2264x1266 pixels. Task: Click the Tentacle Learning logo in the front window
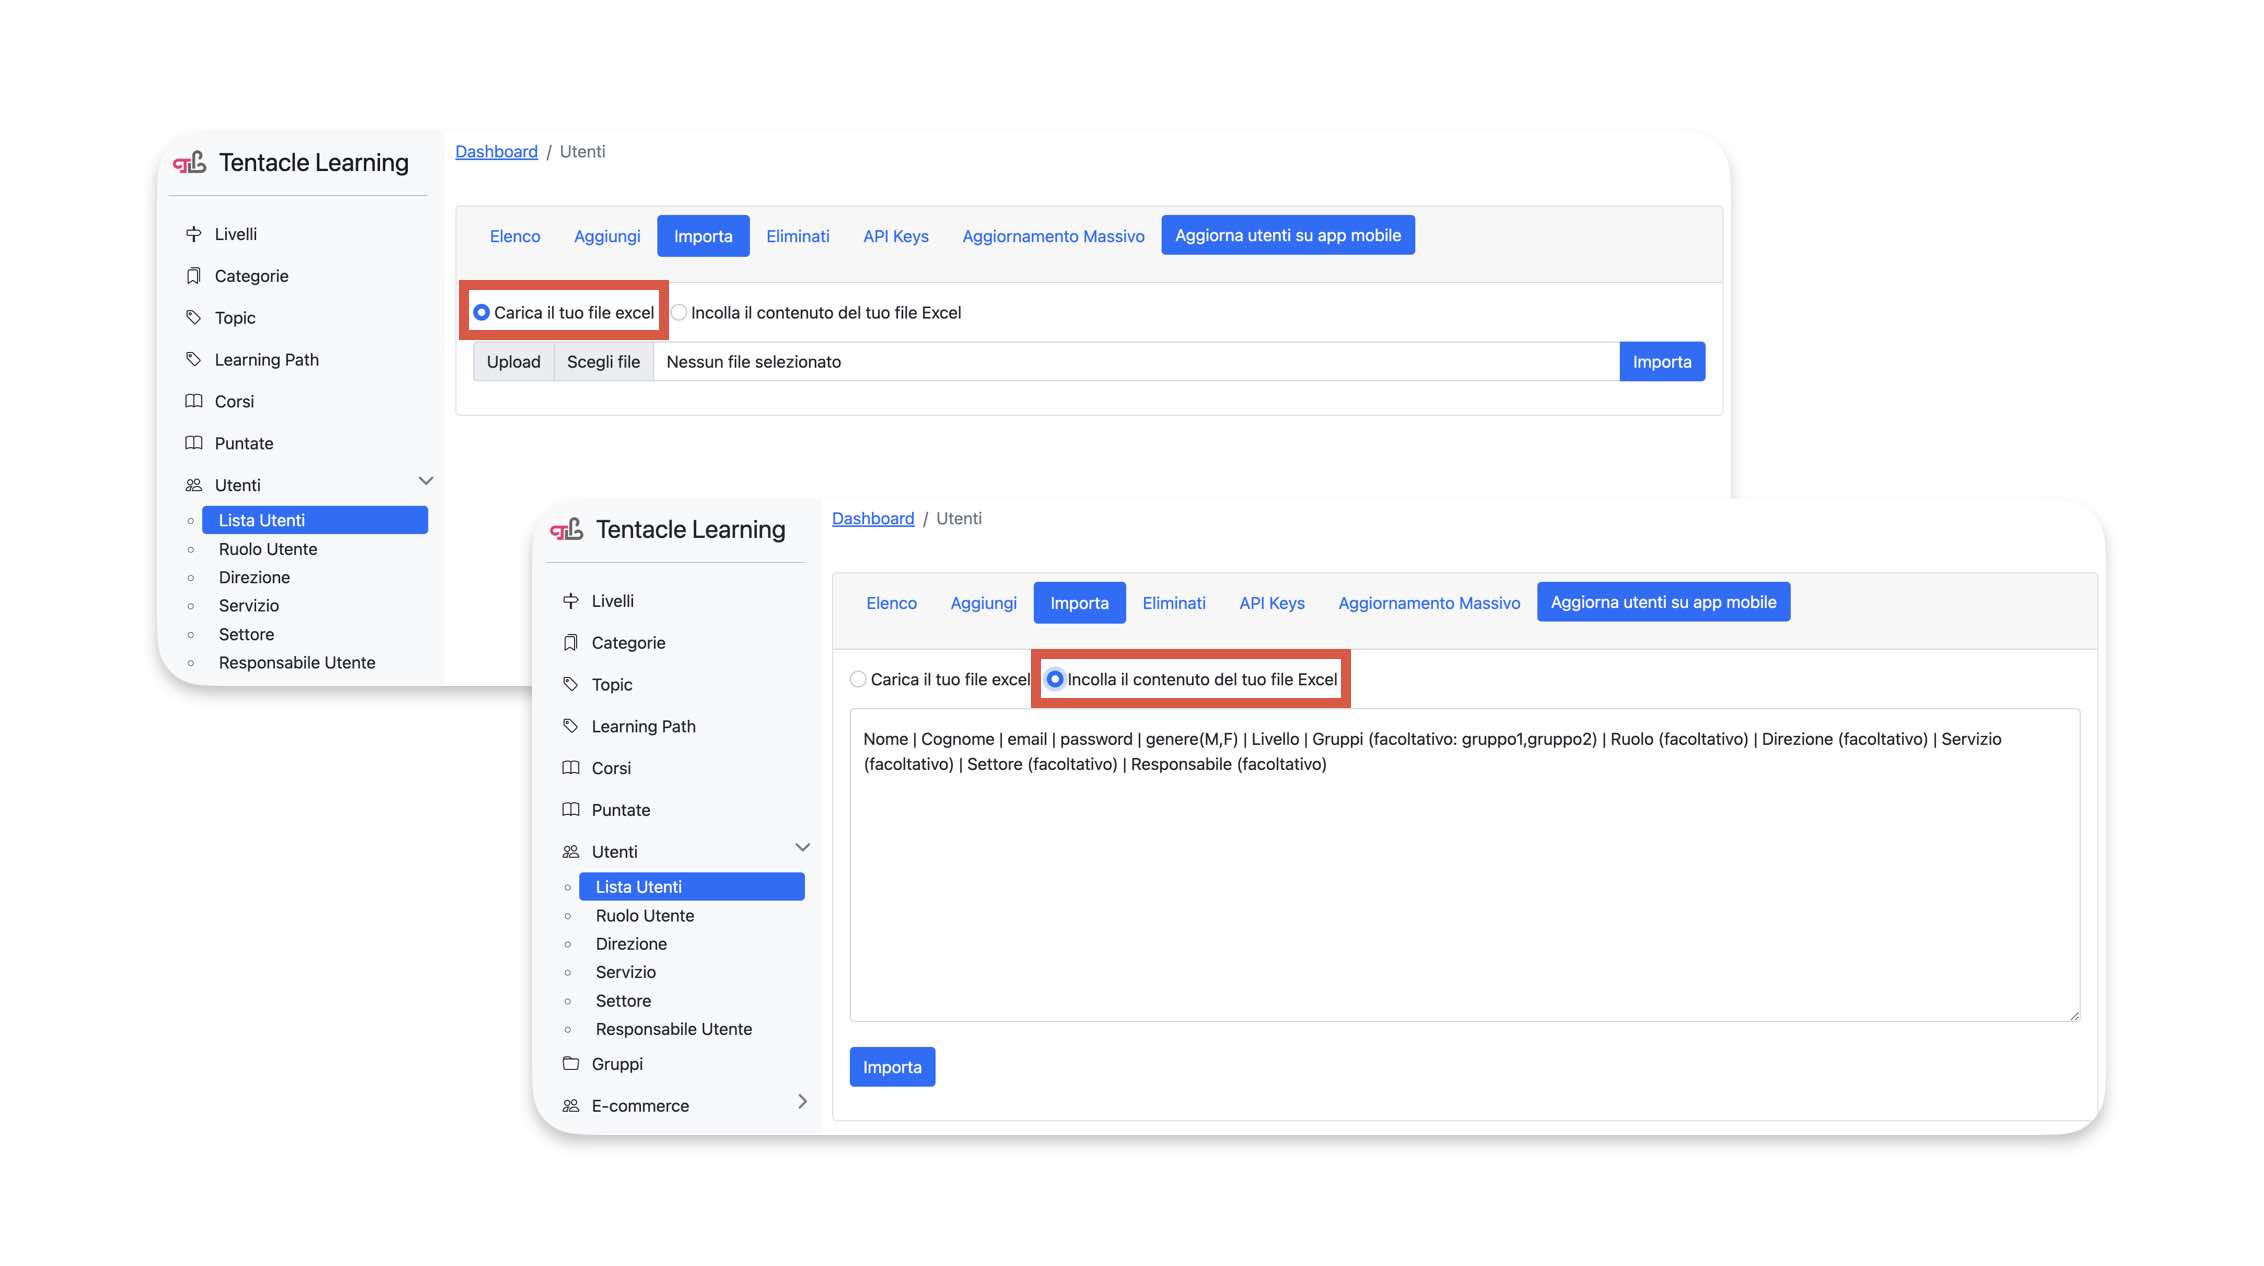[x=567, y=529]
